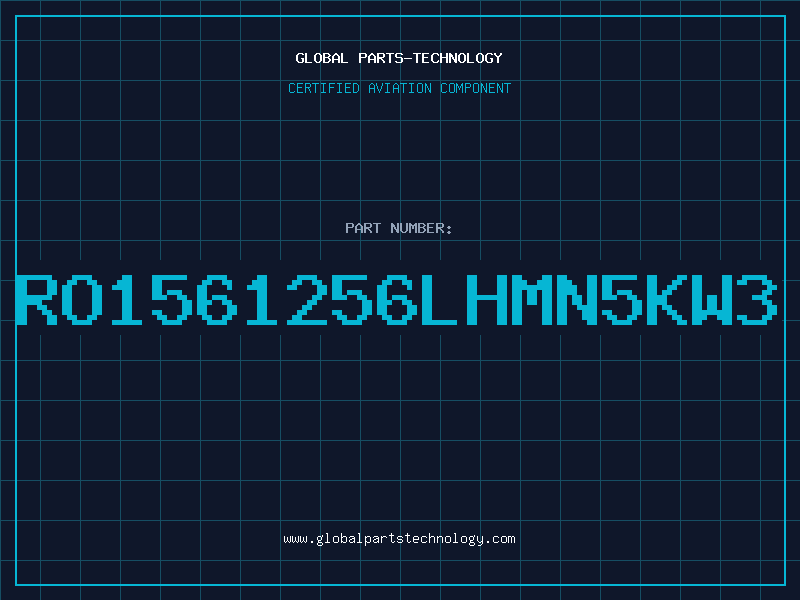Select the 'CERTIFIED AVIATION COMPONENT' subtitle

[x=399, y=88]
